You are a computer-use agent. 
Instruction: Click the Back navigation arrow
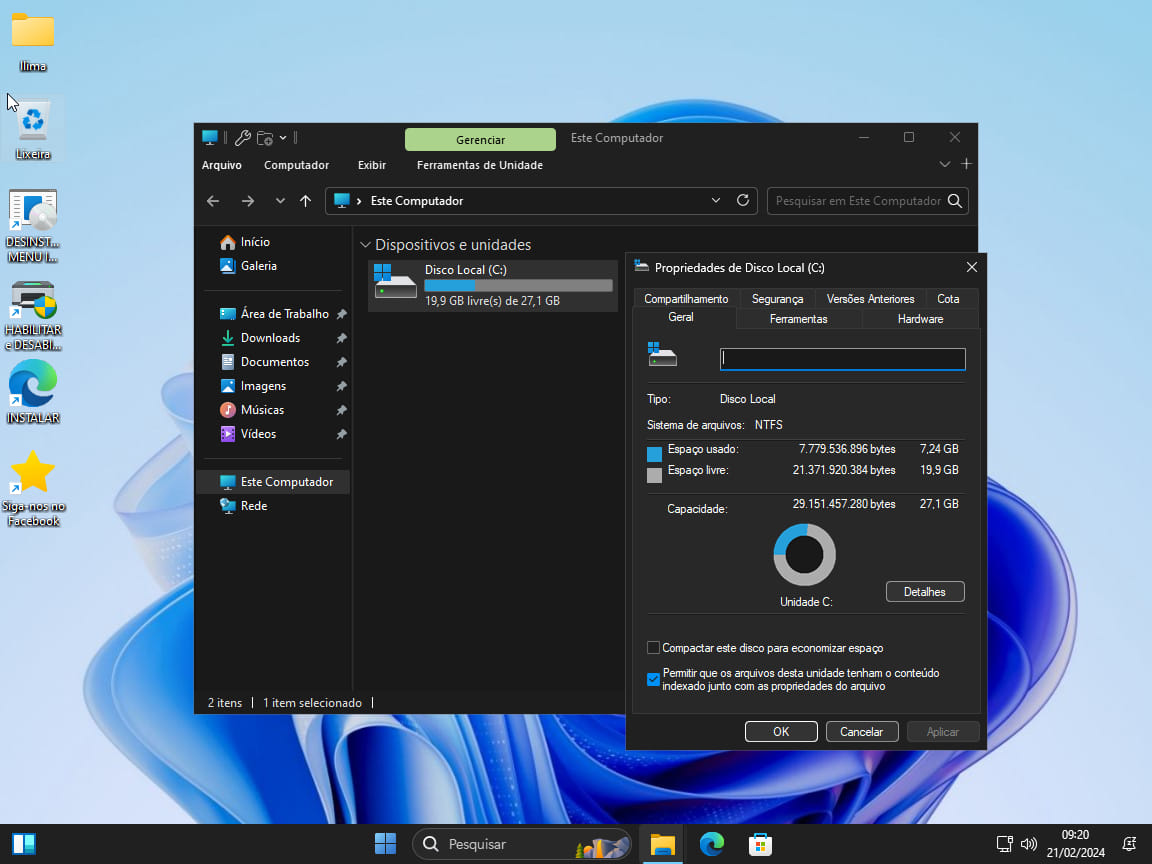click(x=213, y=201)
